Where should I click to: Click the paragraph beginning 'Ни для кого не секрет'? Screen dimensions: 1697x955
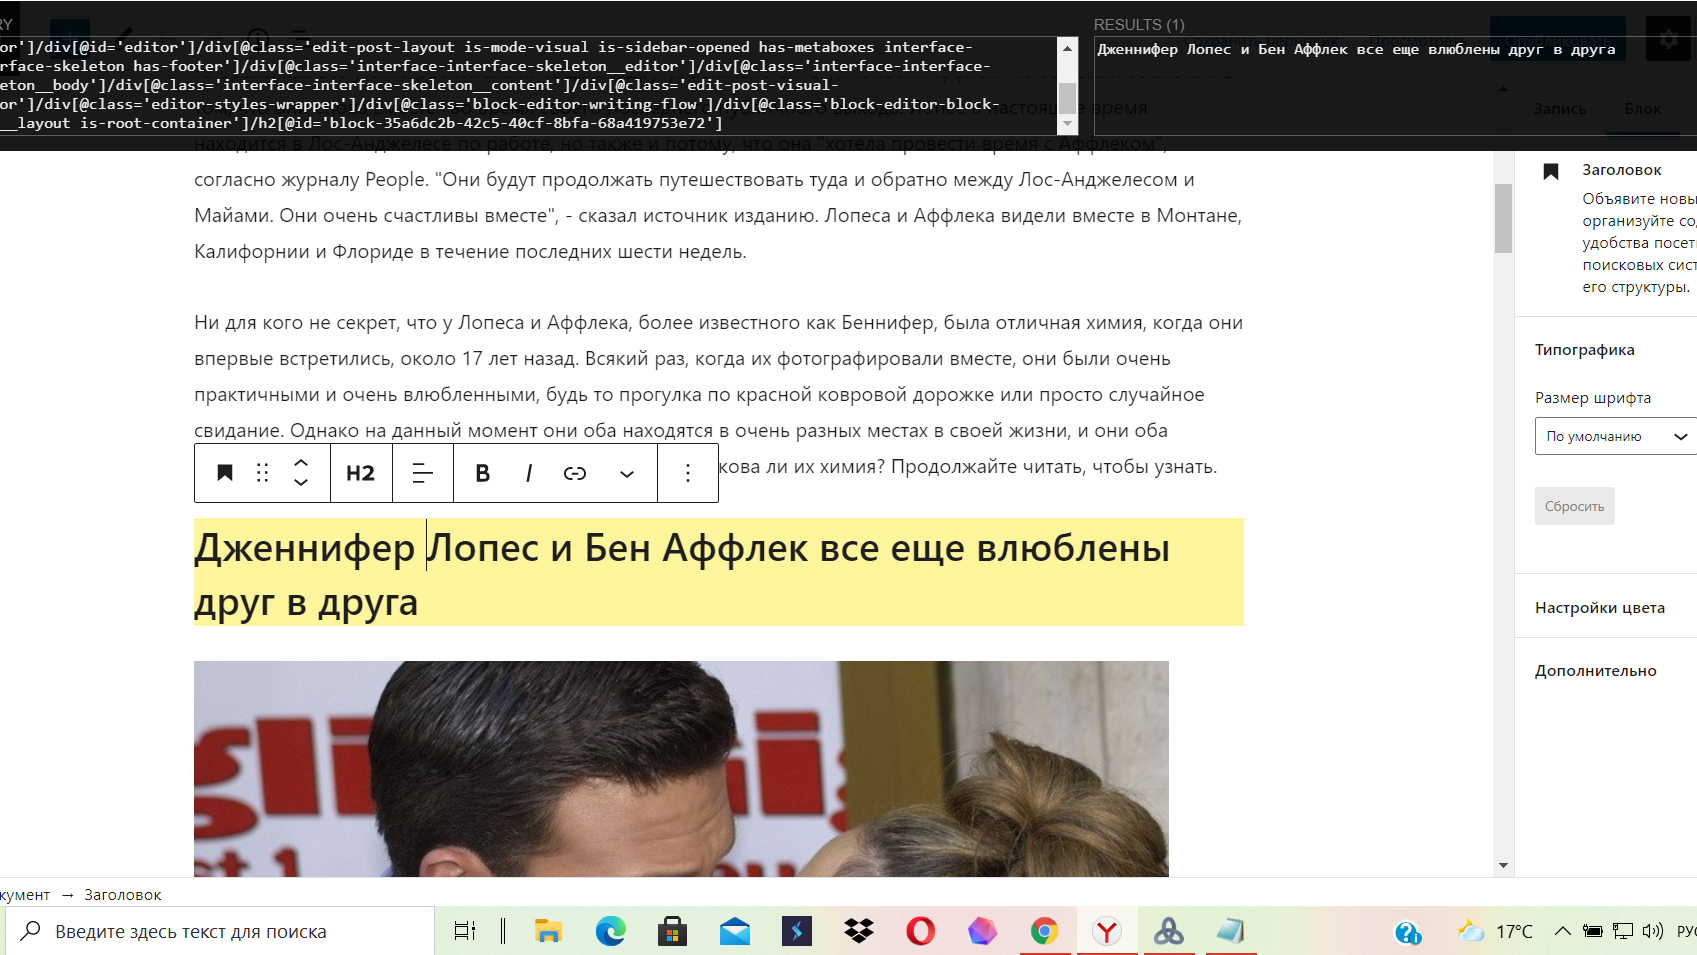719,395
